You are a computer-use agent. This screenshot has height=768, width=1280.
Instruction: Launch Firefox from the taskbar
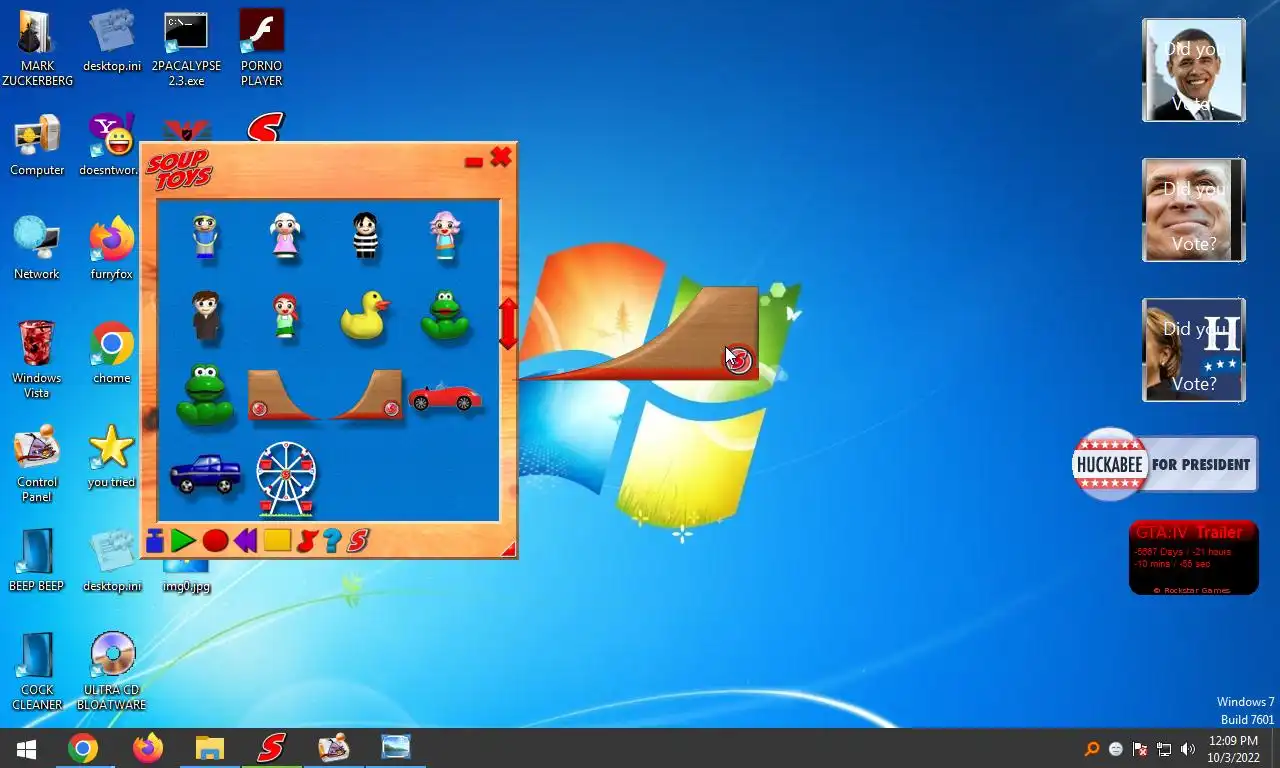coord(147,748)
